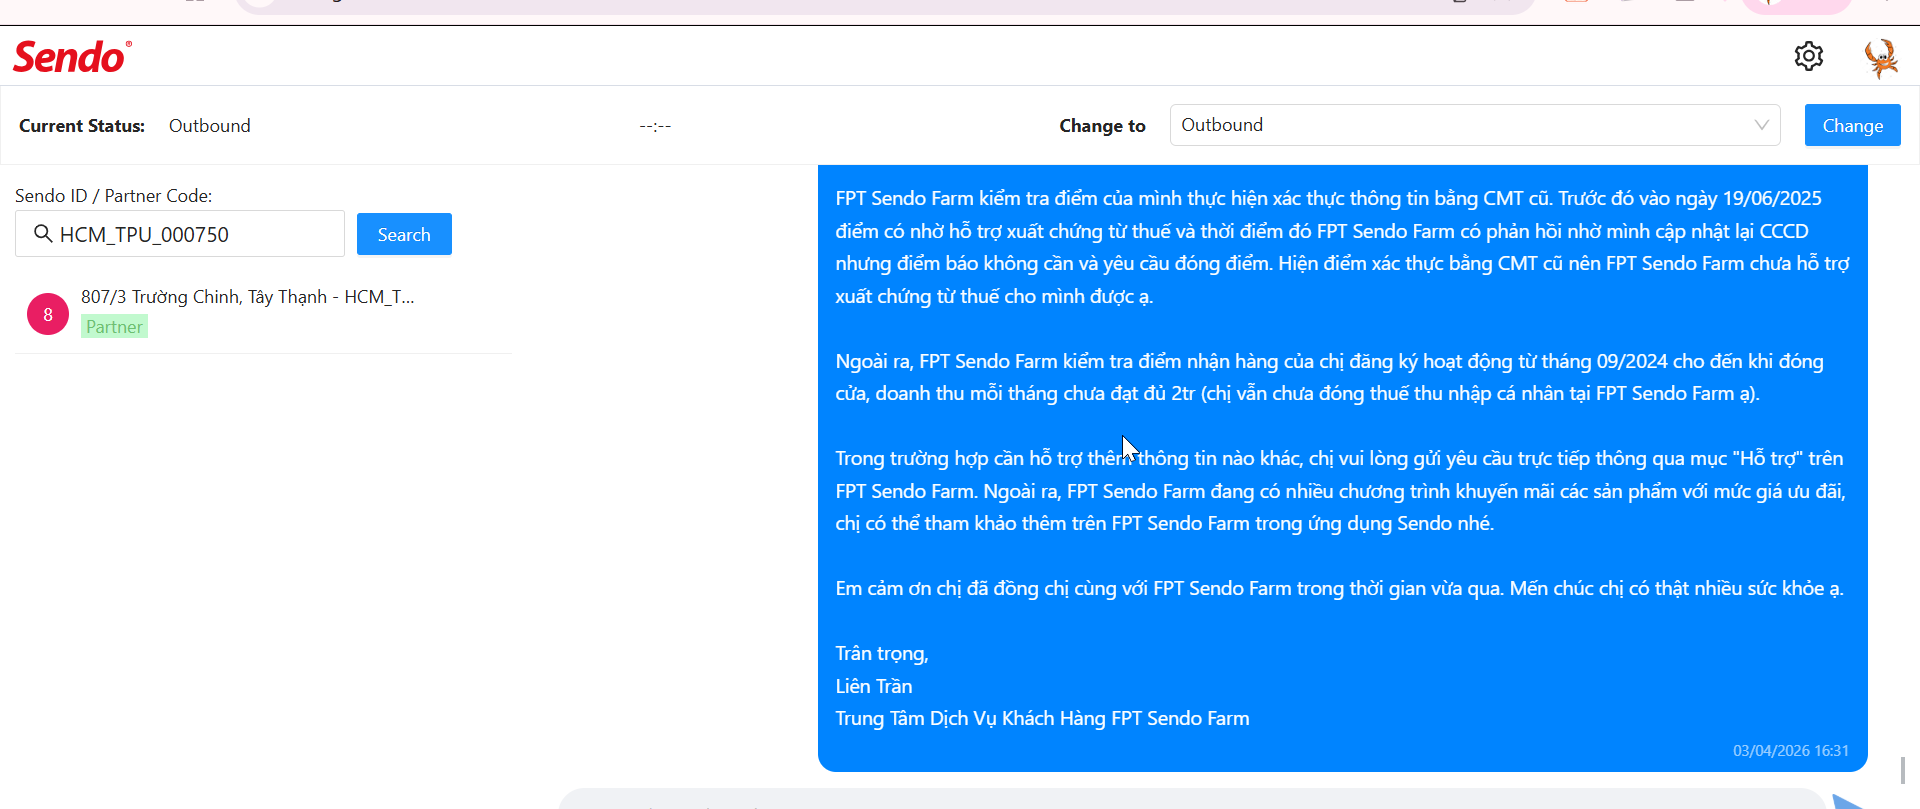Click the 'Trân trọng,' closing line
Screen dimensions: 1920x809
tap(882, 654)
